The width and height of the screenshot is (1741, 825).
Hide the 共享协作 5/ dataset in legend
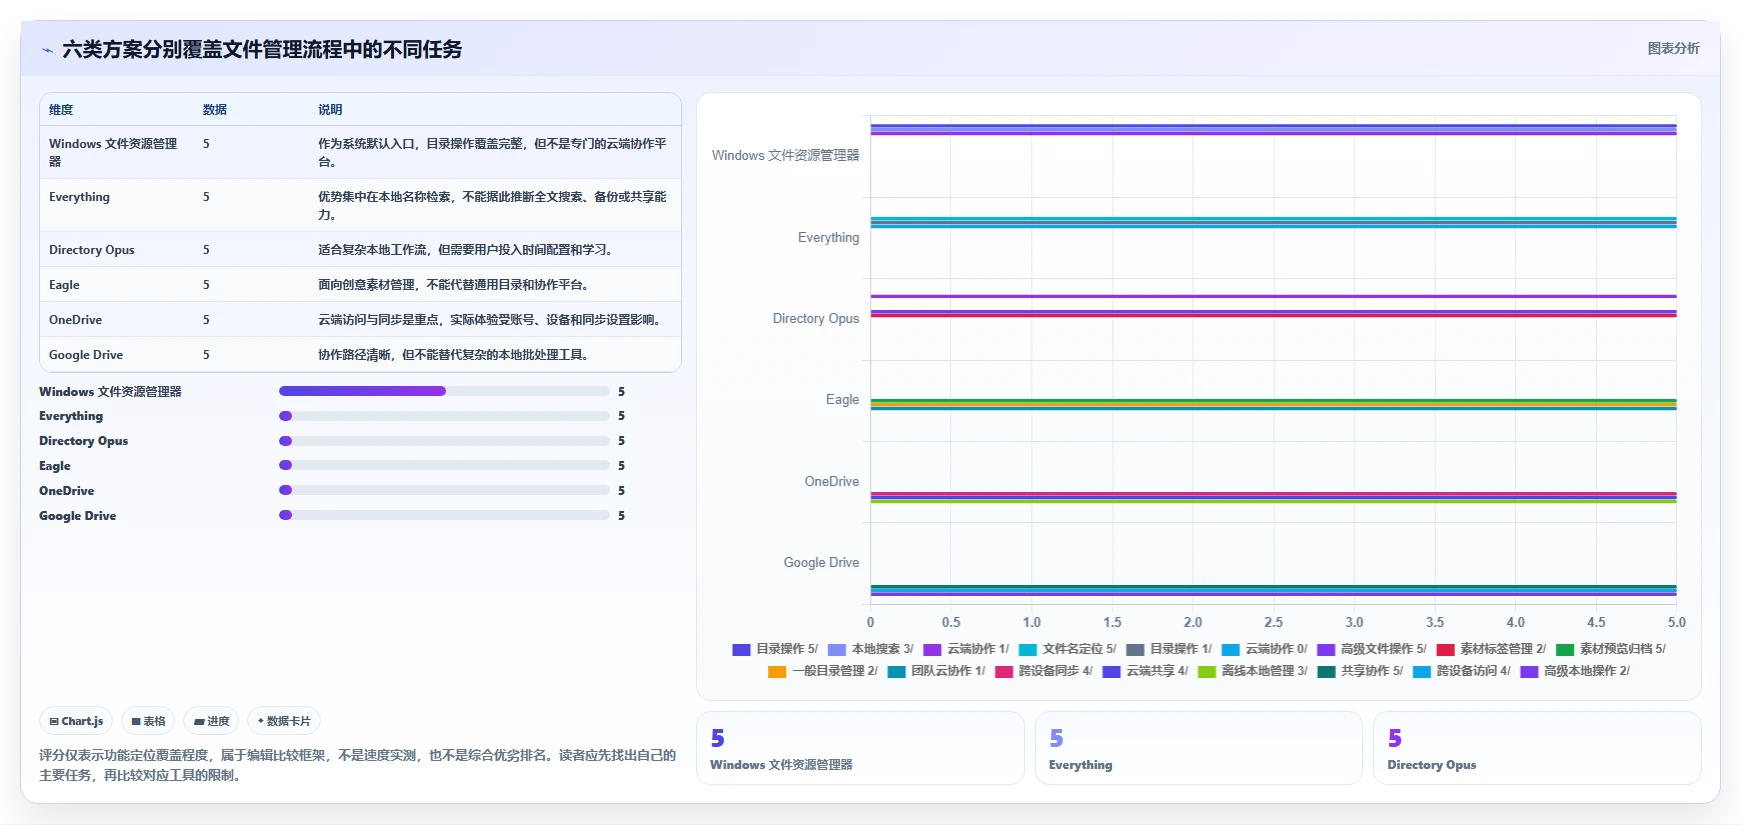pos(1360,671)
